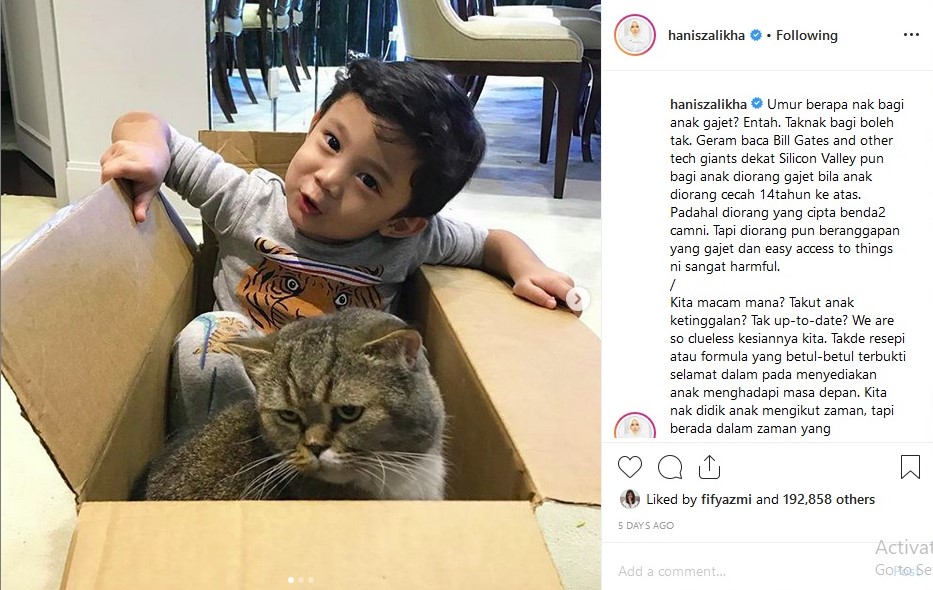
Task: Save post with the bookmark icon
Action: coord(910,467)
